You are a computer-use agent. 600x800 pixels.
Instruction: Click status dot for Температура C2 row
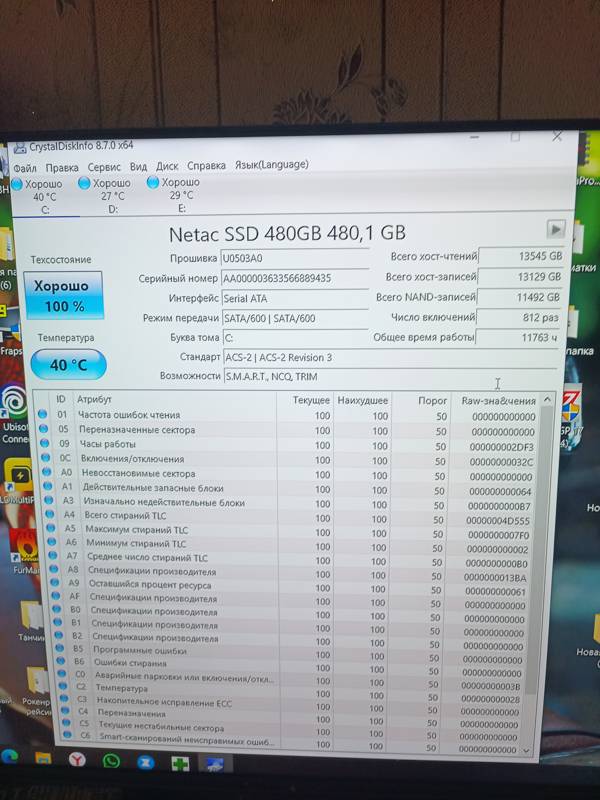pos(62,686)
